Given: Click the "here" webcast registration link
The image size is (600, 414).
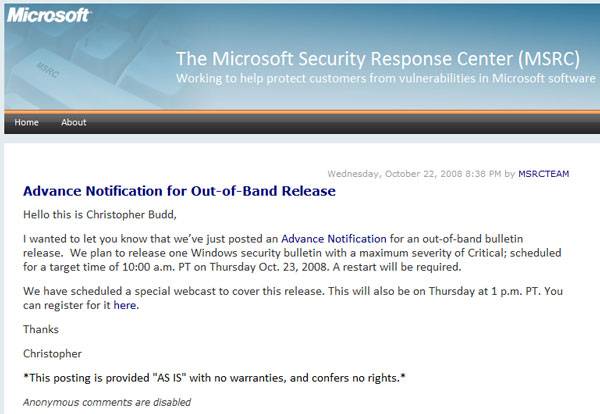Looking at the screenshot, I should 124,305.
